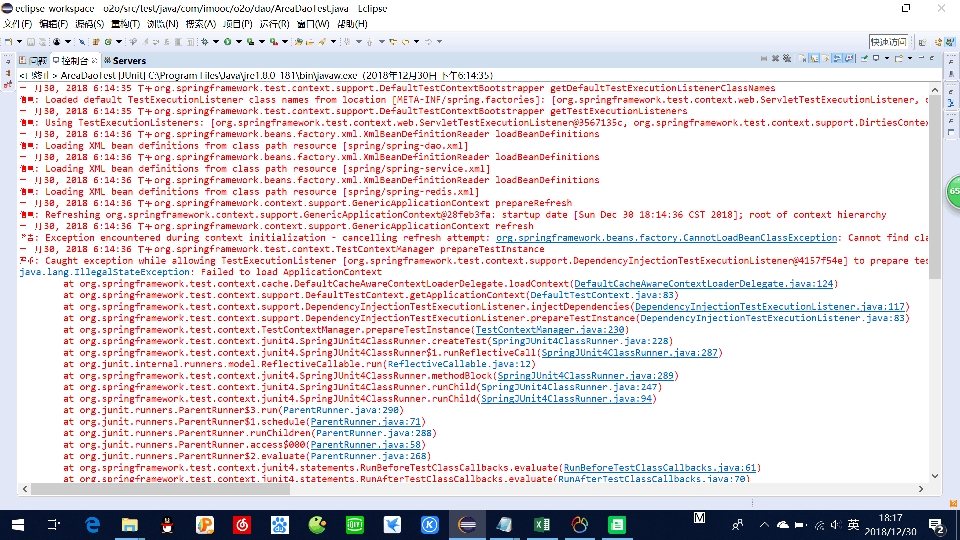960x540 pixels.
Task: Open Microsoft Edge from the taskbar
Action: pyautogui.click(x=92, y=525)
